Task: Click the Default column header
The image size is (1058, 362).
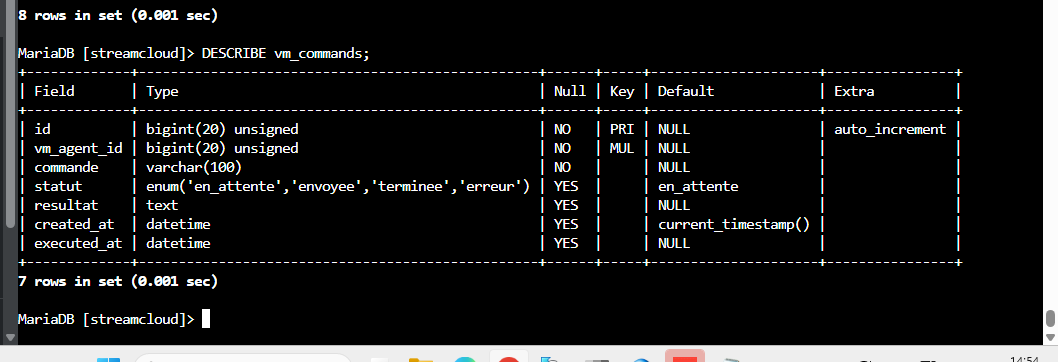Action: click(686, 90)
